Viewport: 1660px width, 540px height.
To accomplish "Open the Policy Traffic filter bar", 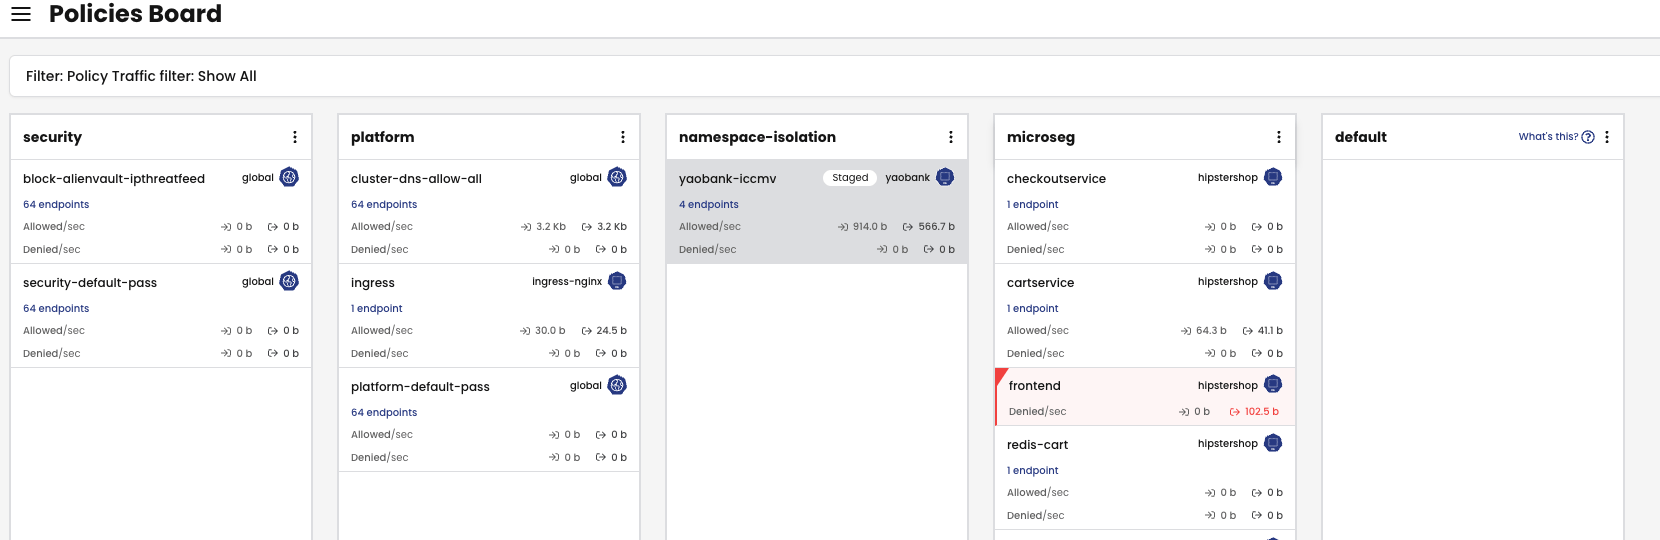I will pos(835,76).
